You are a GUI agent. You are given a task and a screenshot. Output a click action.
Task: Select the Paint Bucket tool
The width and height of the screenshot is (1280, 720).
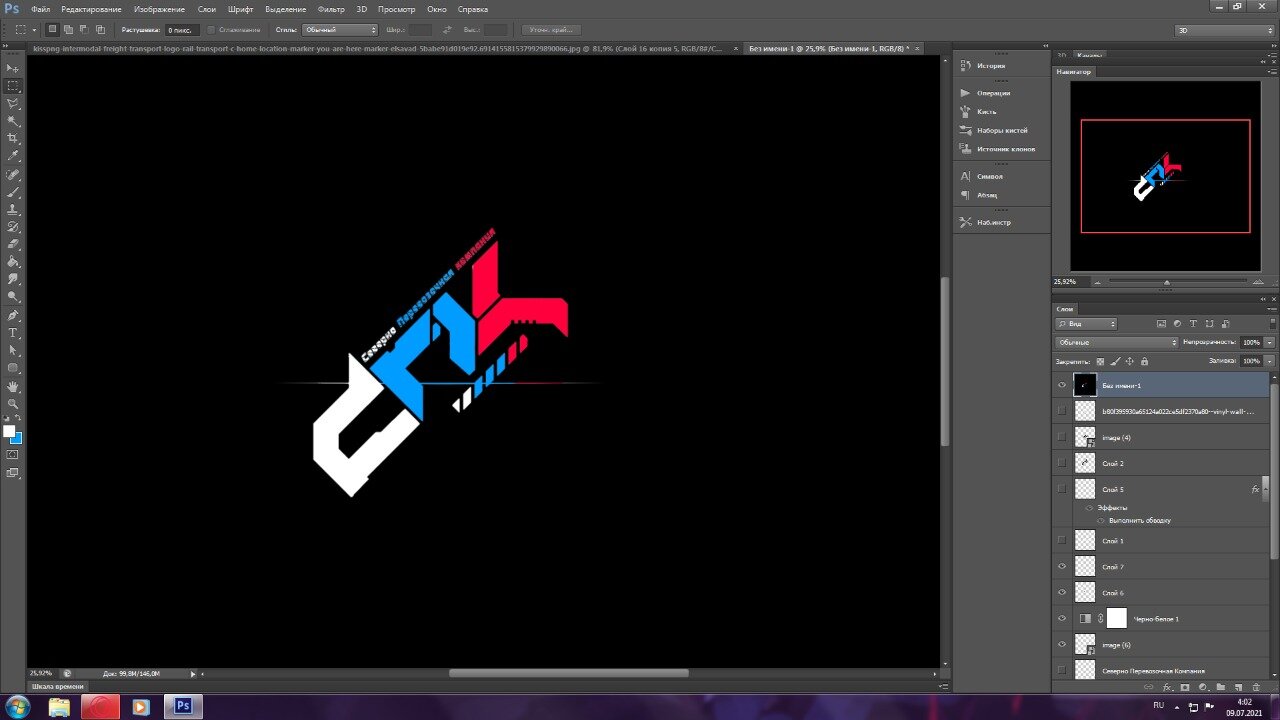click(13, 262)
